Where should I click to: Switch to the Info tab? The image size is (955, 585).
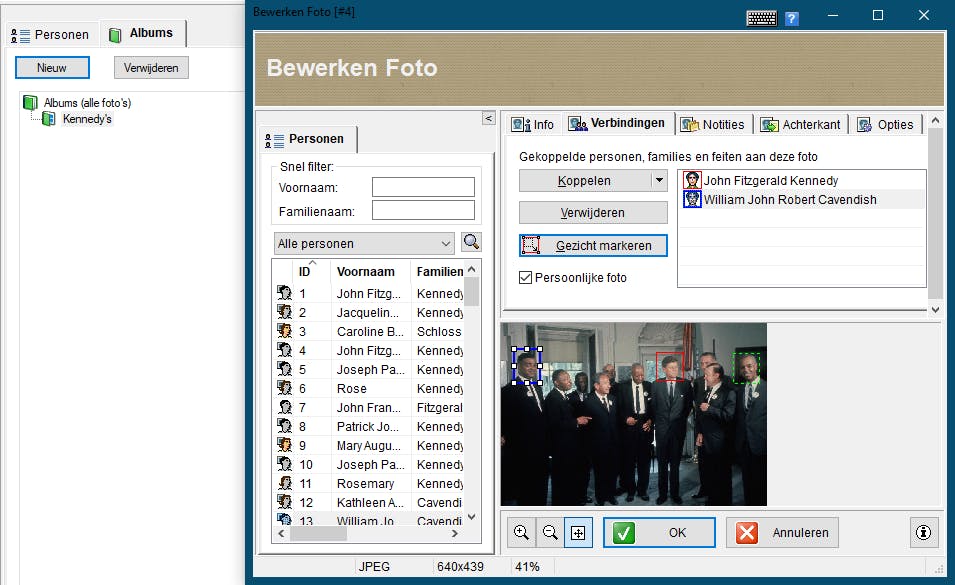tap(532, 124)
